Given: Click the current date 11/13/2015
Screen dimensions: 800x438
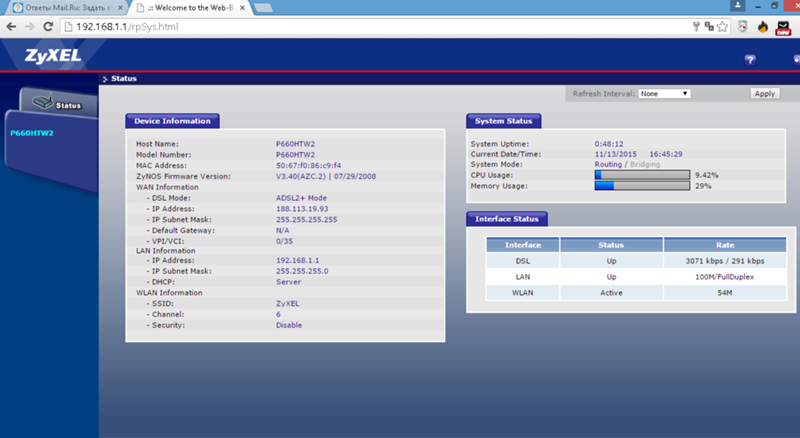Looking at the screenshot, I should [615, 154].
